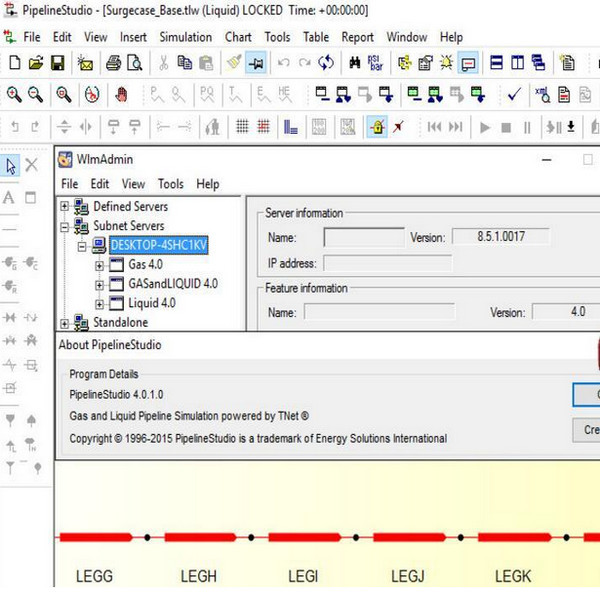This screenshot has width=600, height=592.
Task: Expand the Defined Servers tree node
Action: 66,207
